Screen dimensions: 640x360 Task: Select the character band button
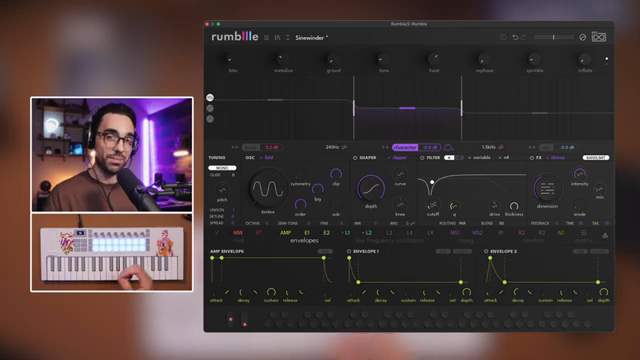[405, 147]
